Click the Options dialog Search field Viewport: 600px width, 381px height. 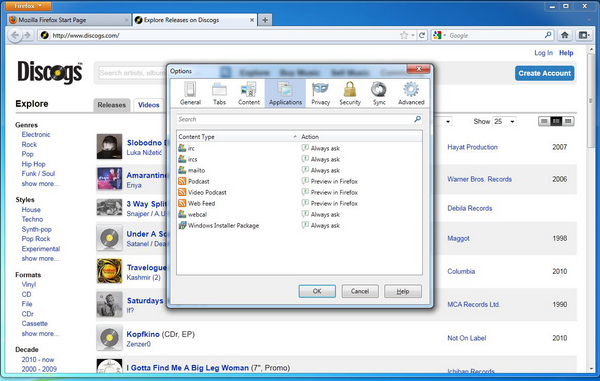[x=299, y=119]
